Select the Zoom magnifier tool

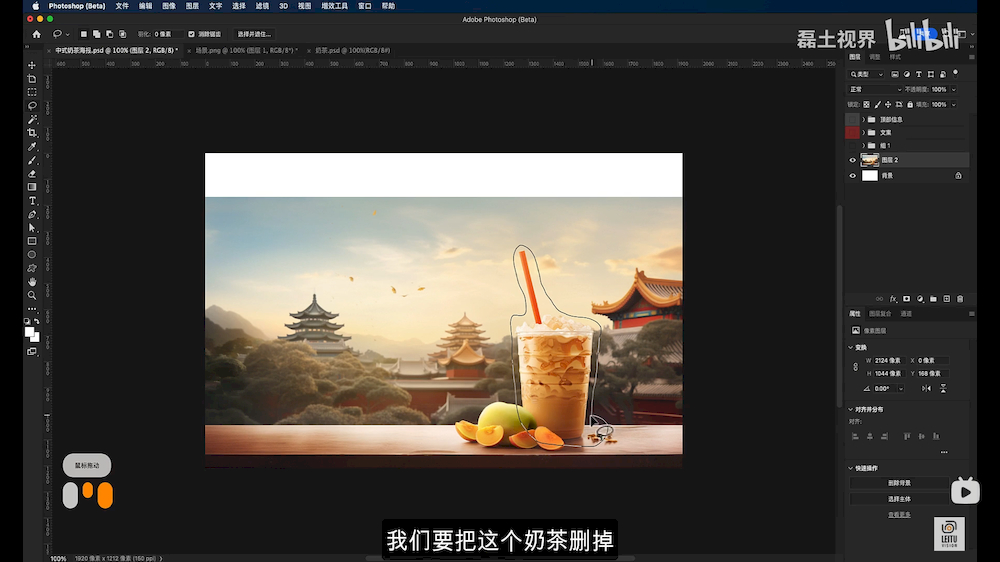click(32, 295)
